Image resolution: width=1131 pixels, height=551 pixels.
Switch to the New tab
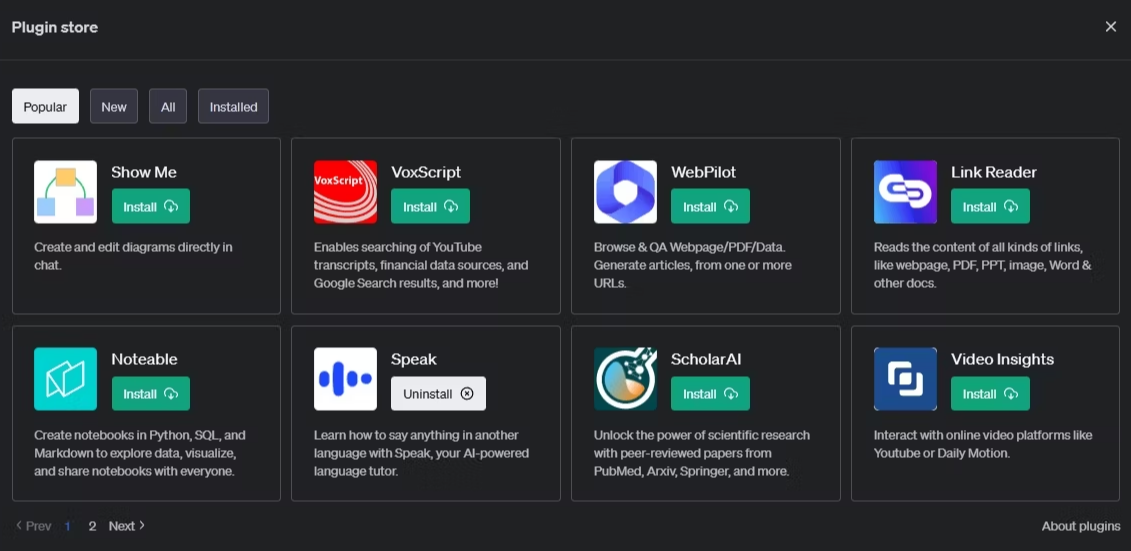click(114, 107)
